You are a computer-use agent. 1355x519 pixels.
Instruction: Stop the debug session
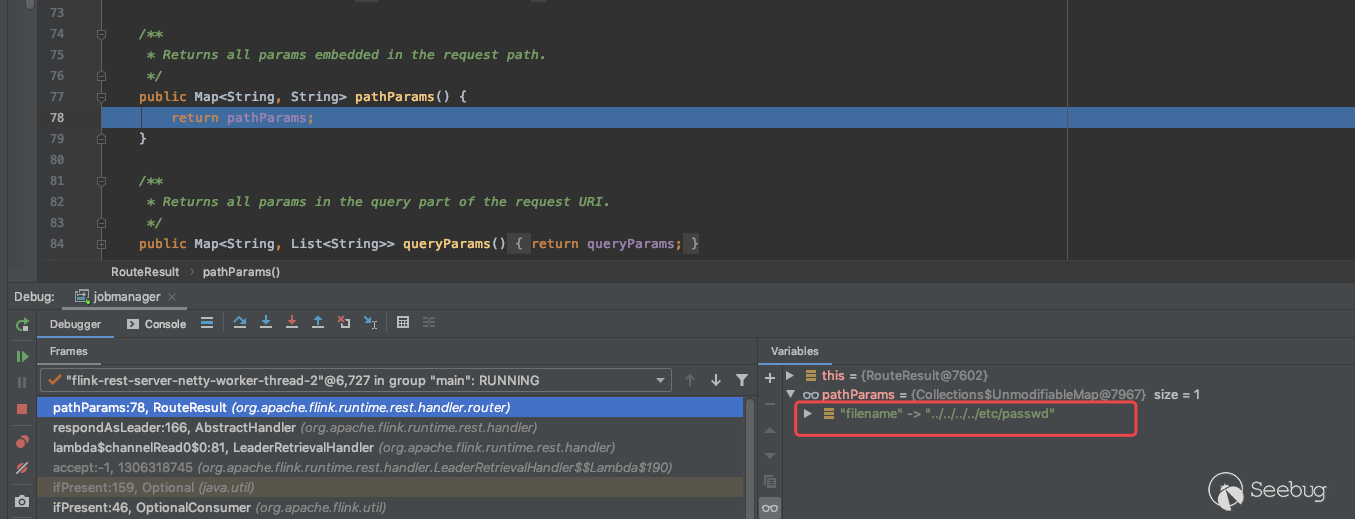(22, 409)
